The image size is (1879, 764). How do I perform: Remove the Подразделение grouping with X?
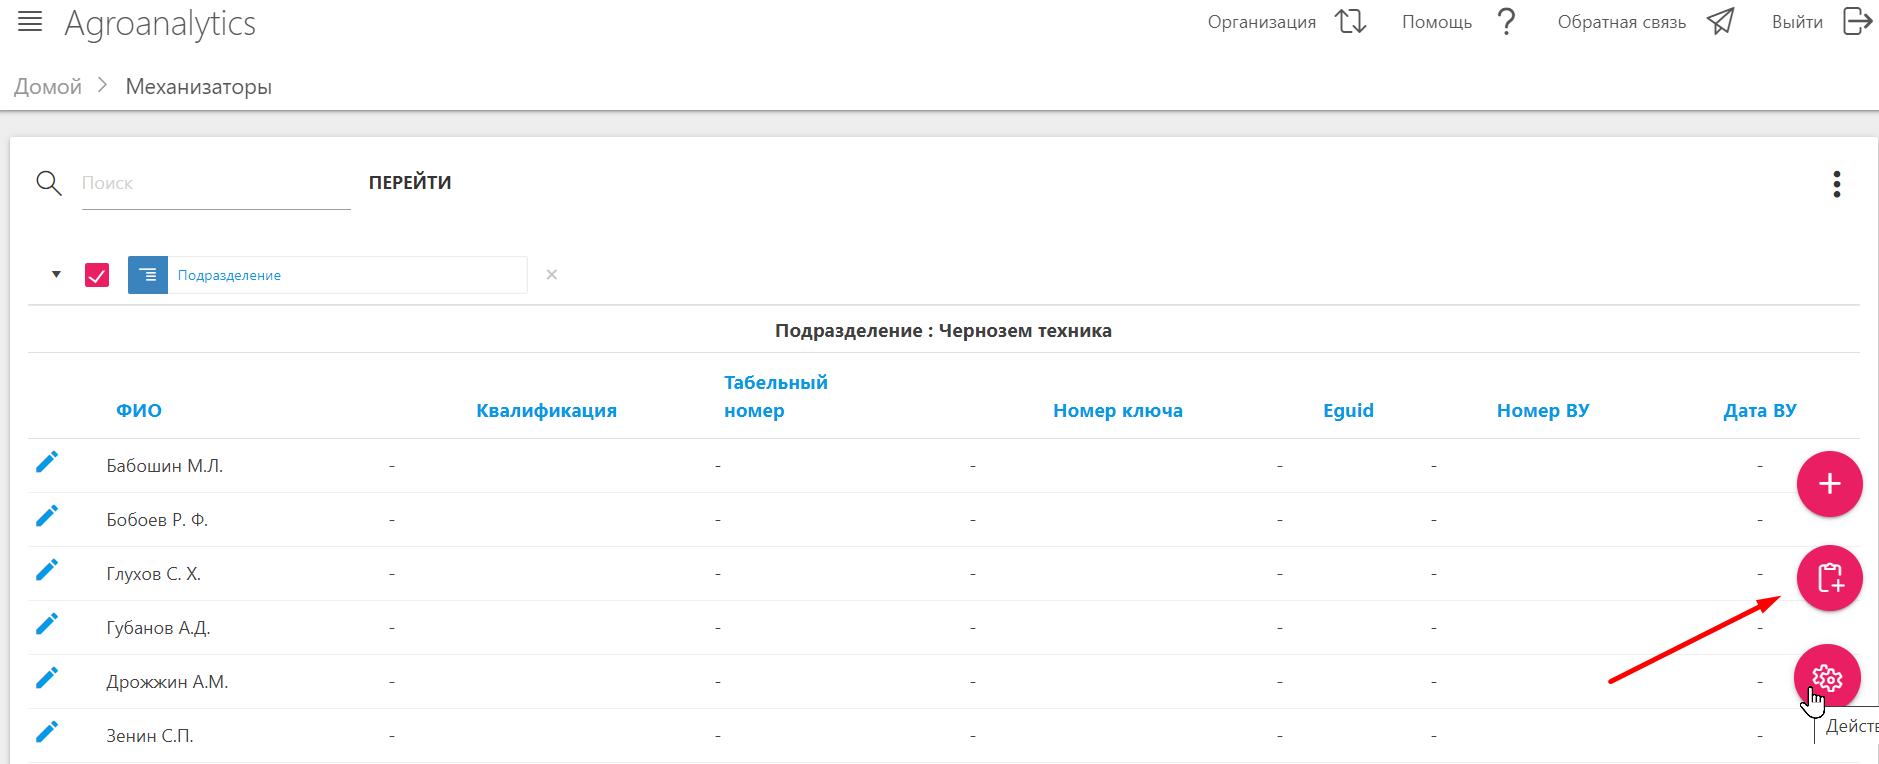pos(551,275)
